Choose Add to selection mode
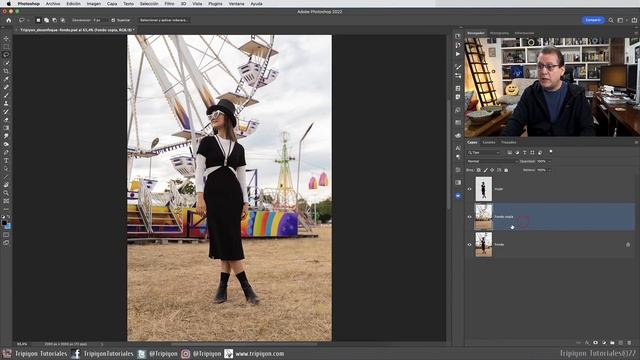The width and height of the screenshot is (640, 360). point(47,20)
